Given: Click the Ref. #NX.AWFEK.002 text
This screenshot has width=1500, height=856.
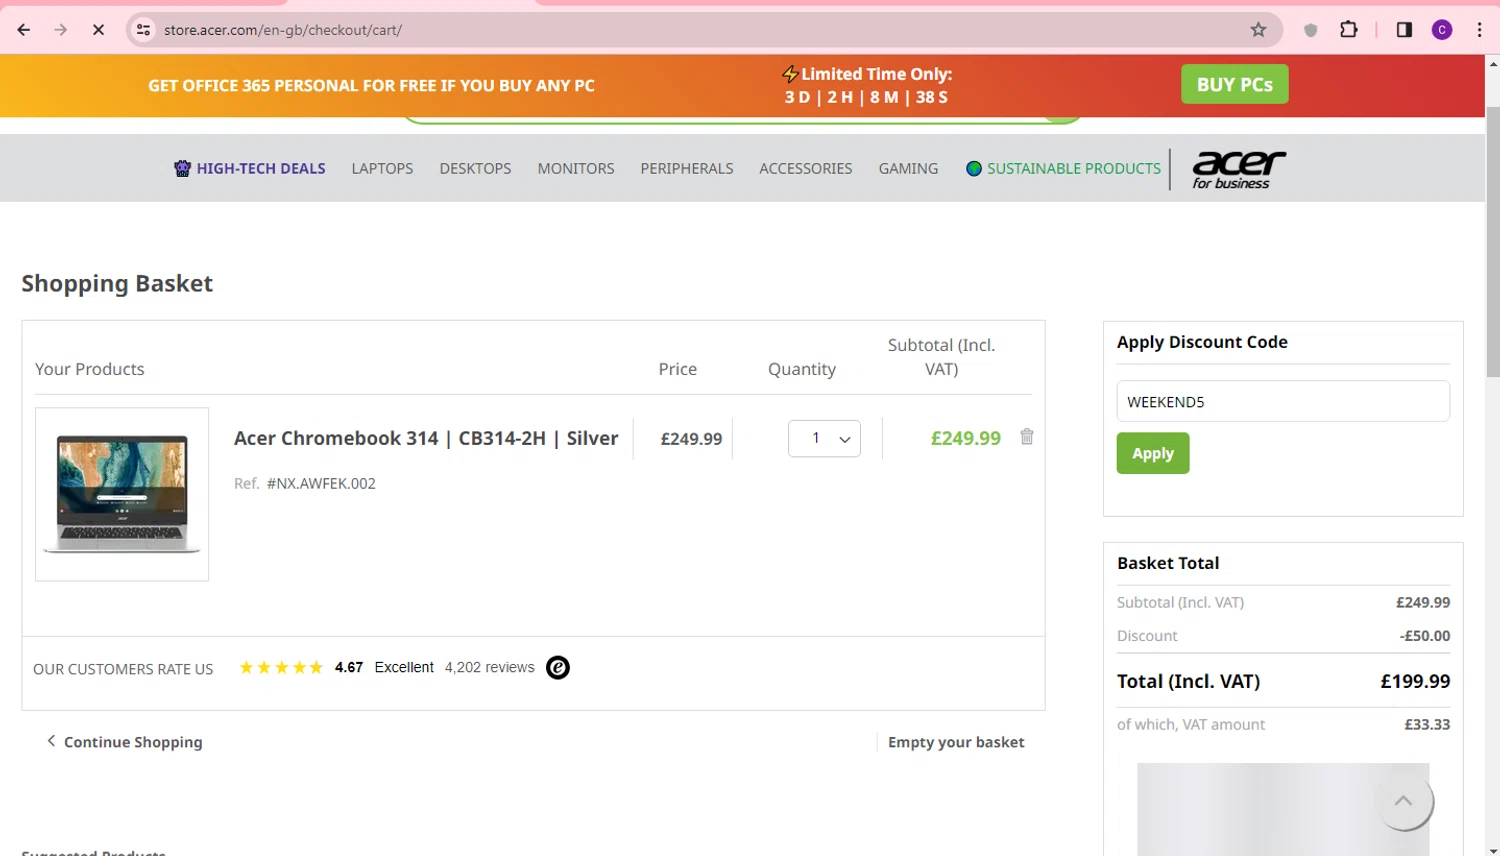Looking at the screenshot, I should (305, 483).
